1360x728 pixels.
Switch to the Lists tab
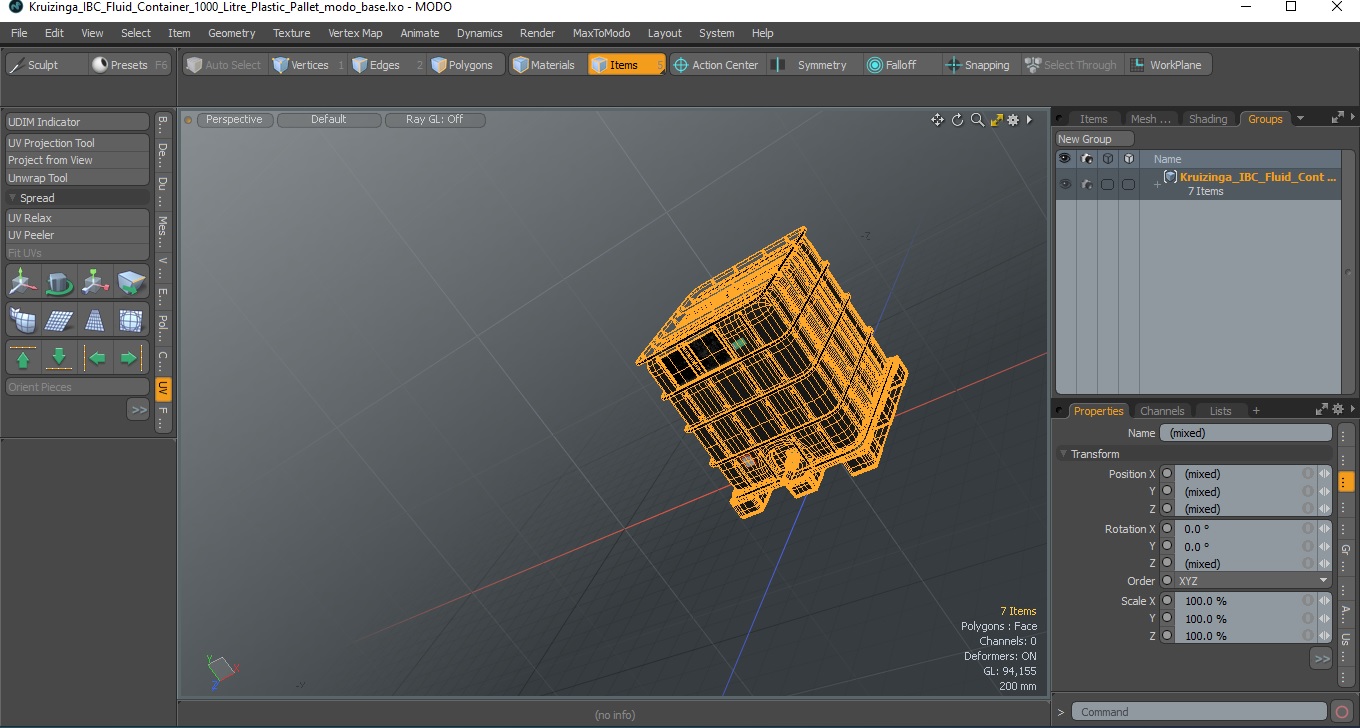[1220, 411]
